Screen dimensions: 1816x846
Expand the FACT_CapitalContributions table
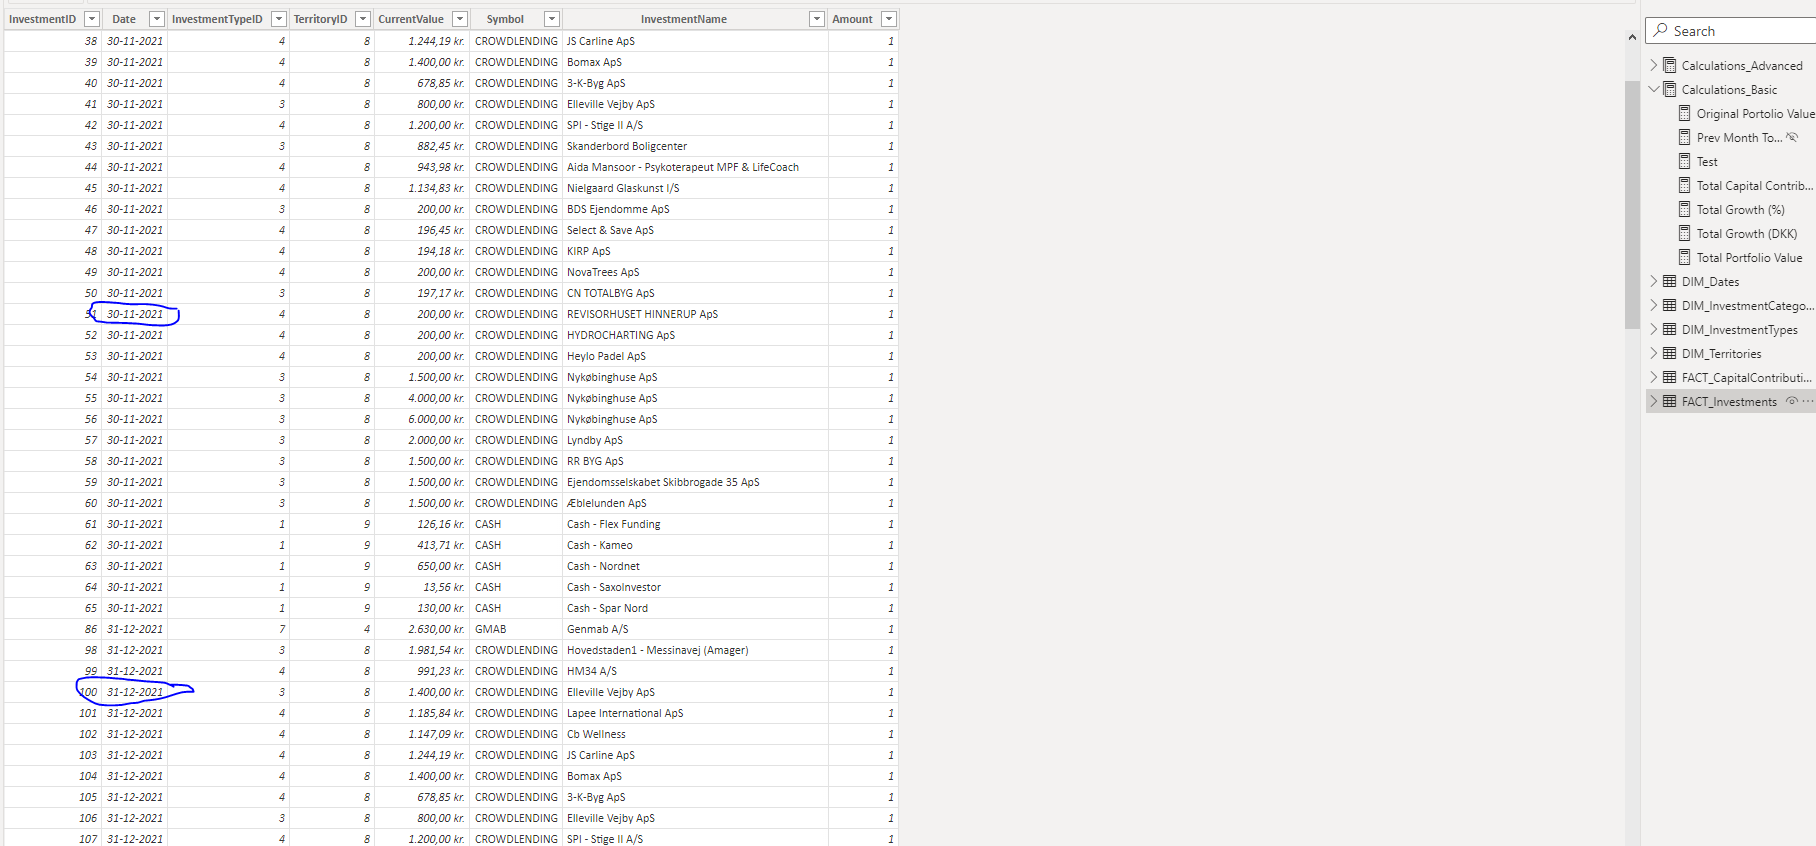pos(1653,377)
